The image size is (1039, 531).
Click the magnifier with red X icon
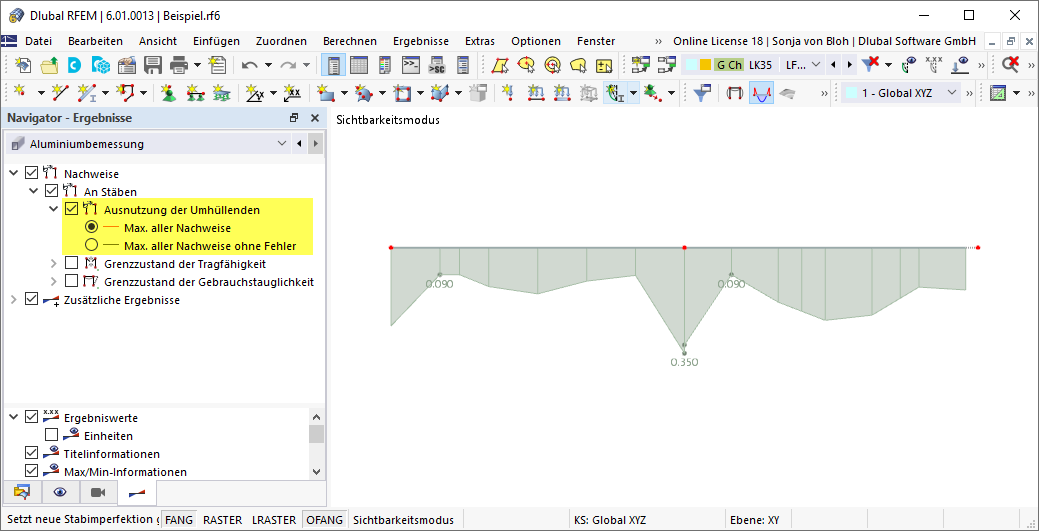(1011, 65)
